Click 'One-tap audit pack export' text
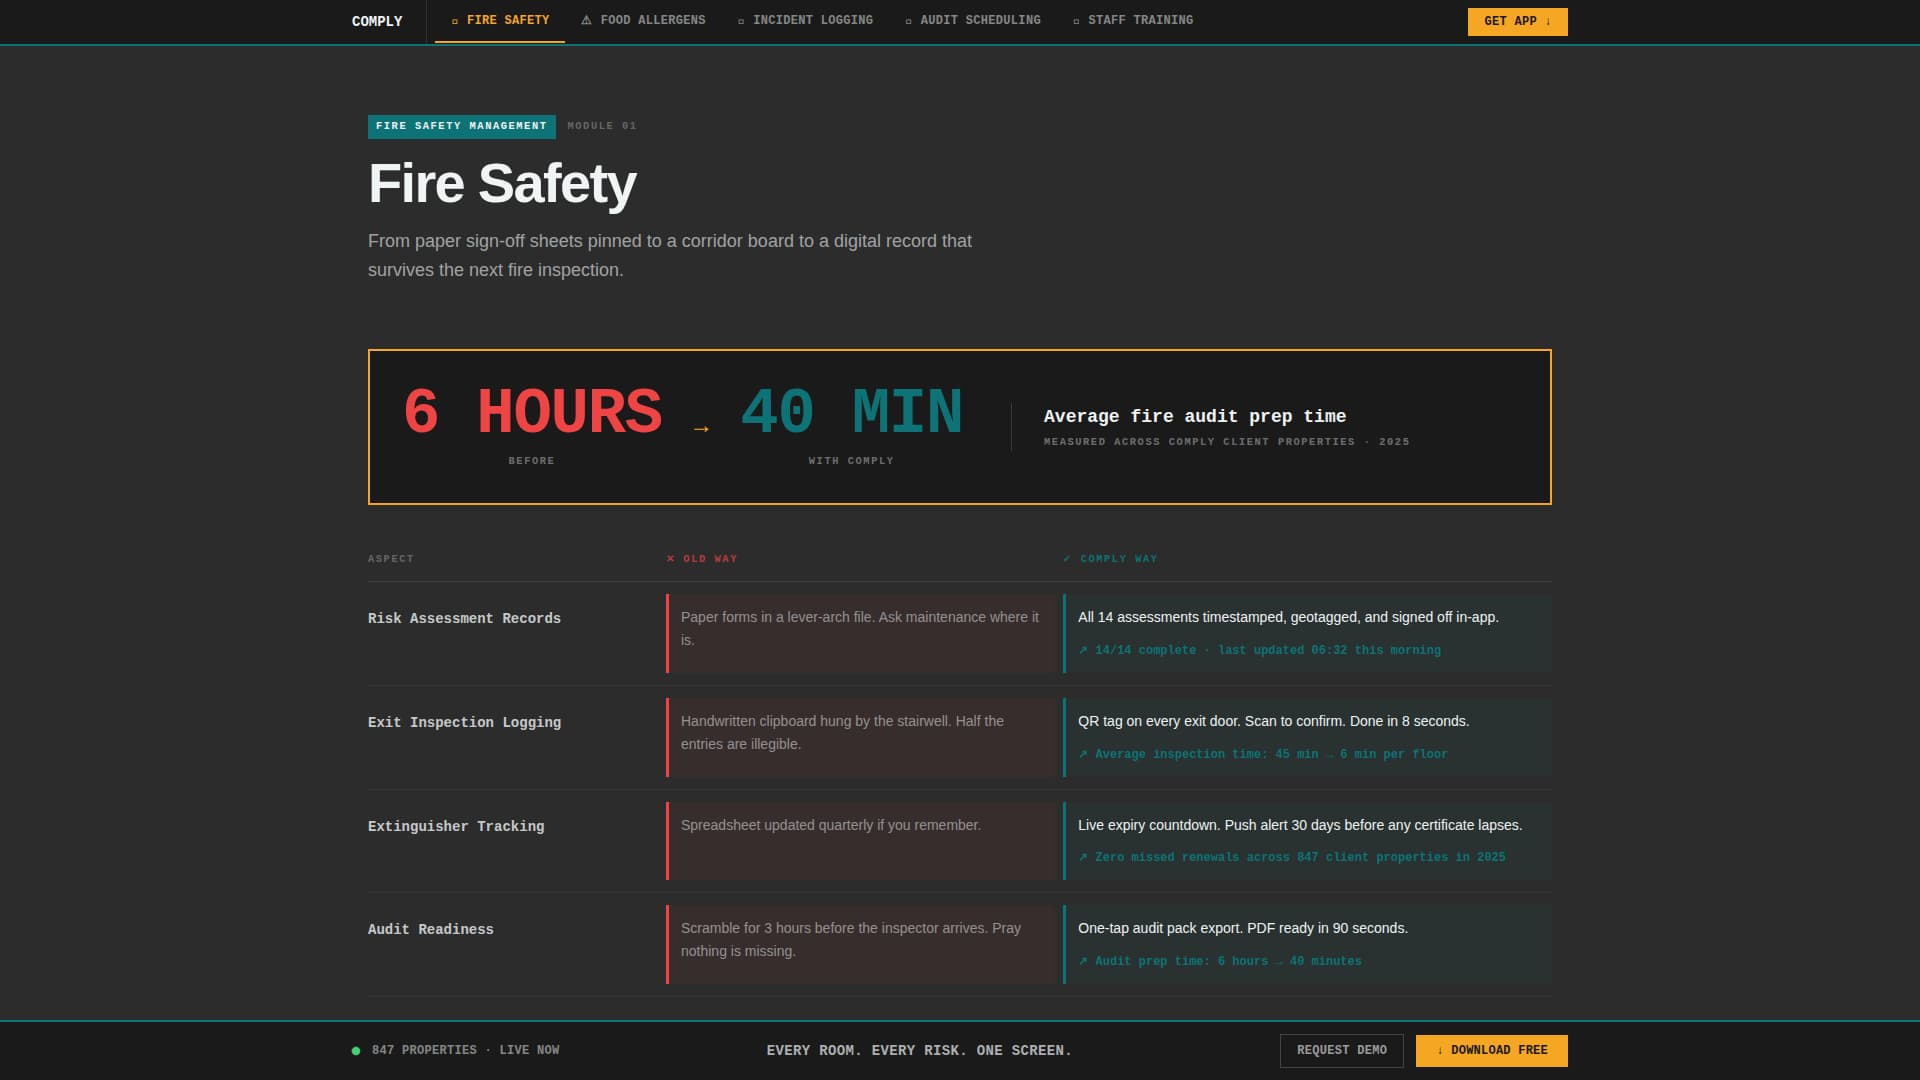1920x1080 pixels. (x=1243, y=928)
